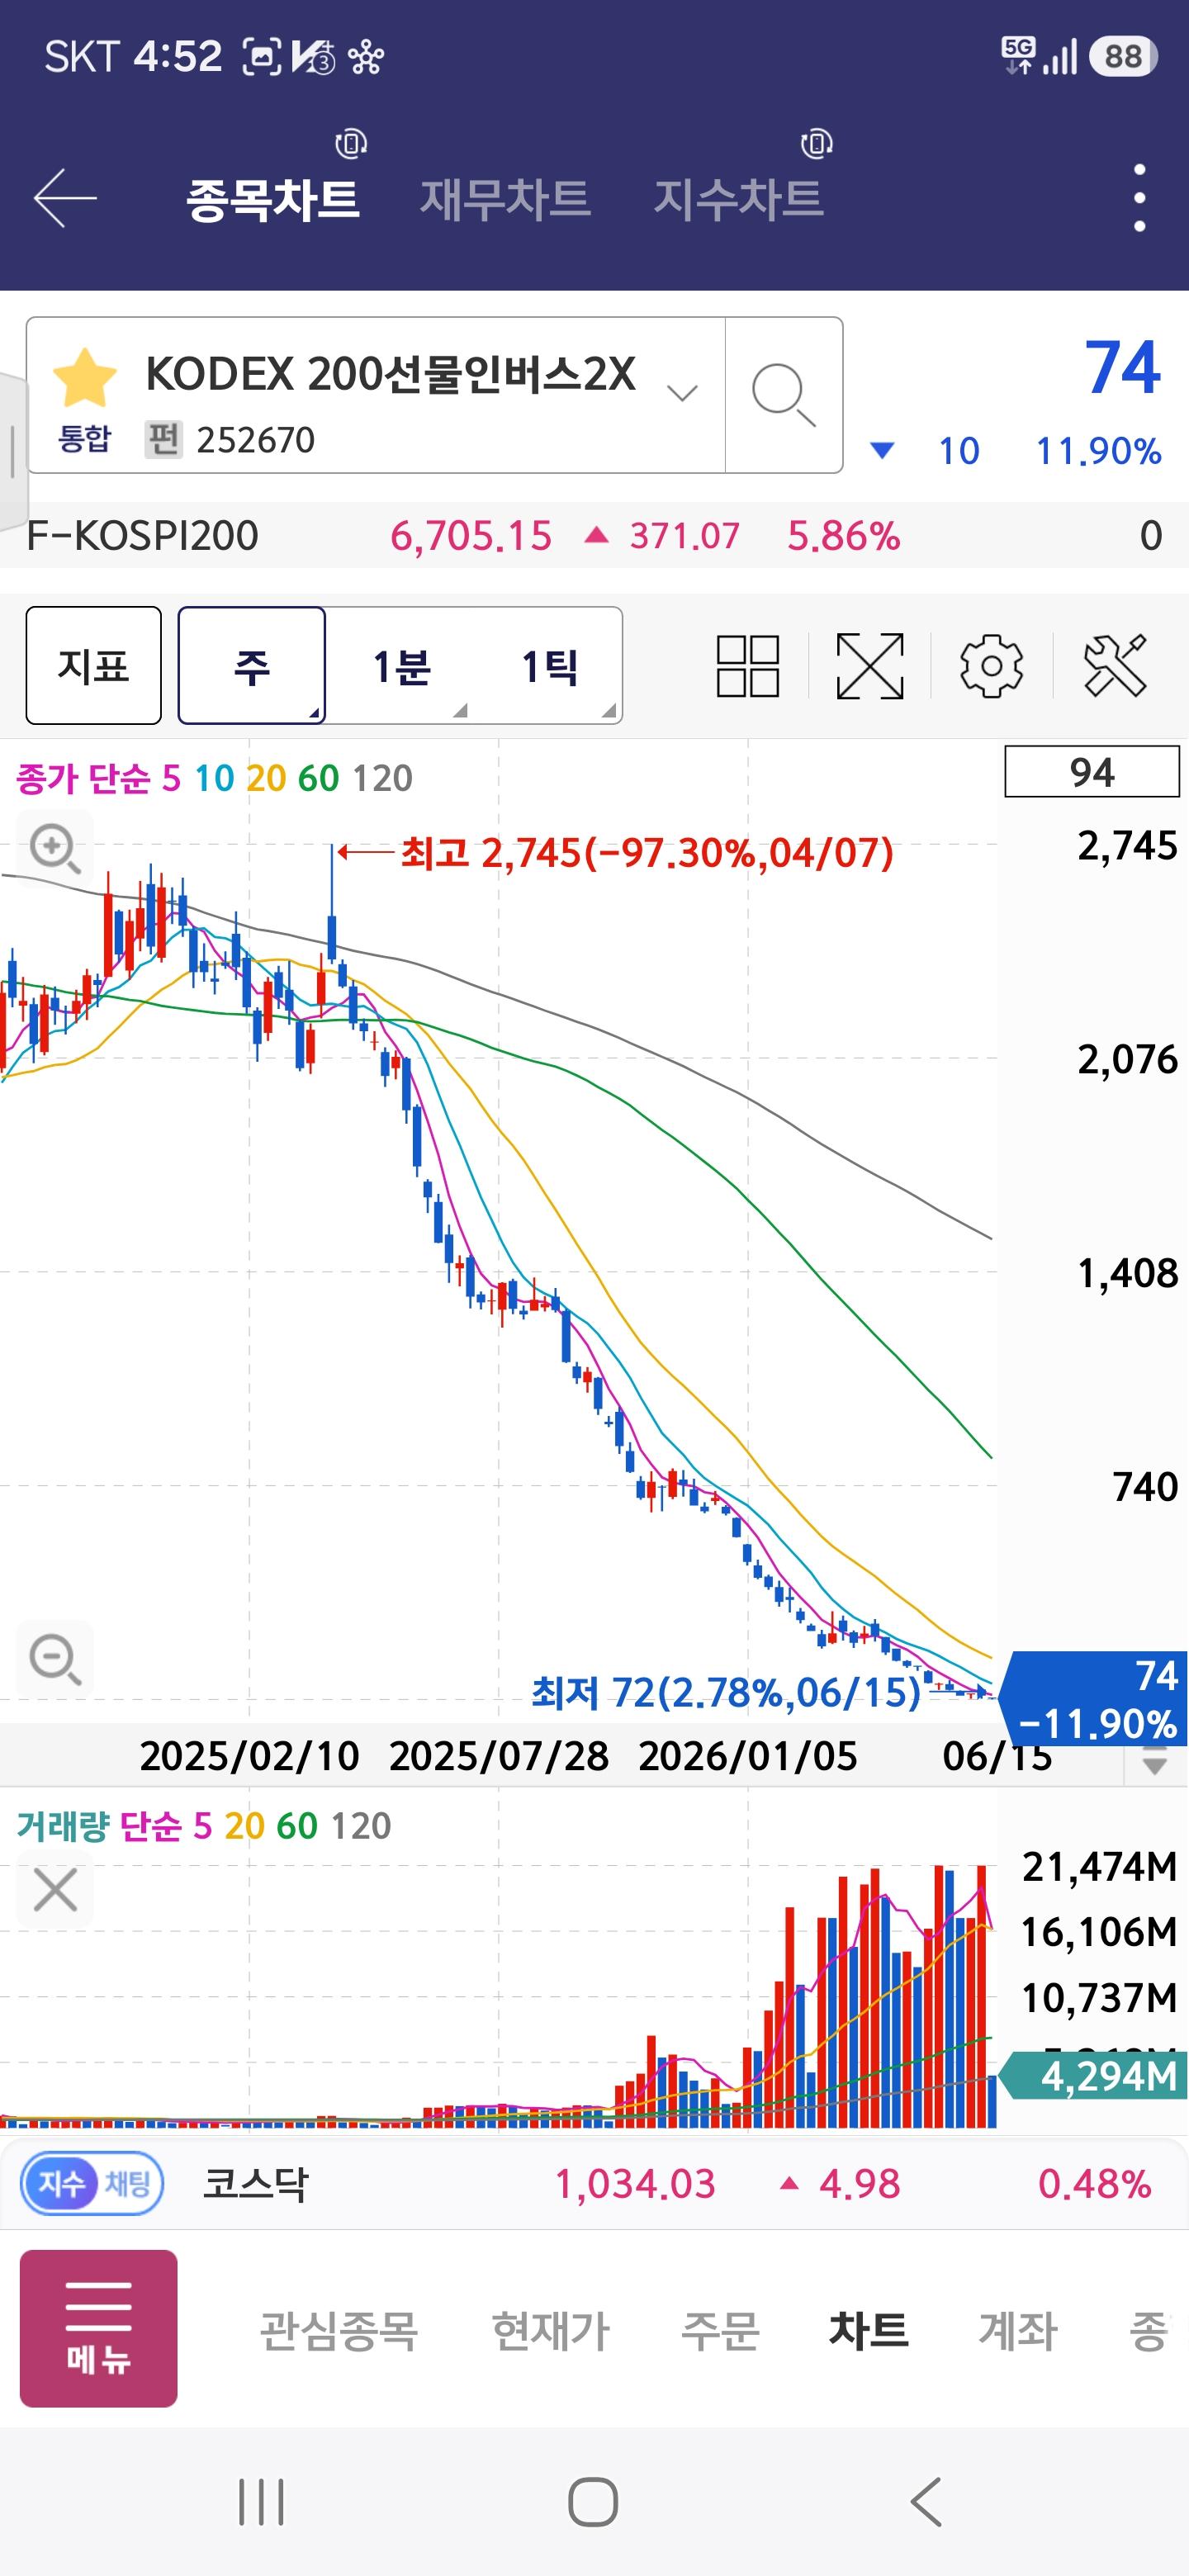The width and height of the screenshot is (1189, 2576).
Task: Go to 계좌 bottom tab
Action: 1018,2330
